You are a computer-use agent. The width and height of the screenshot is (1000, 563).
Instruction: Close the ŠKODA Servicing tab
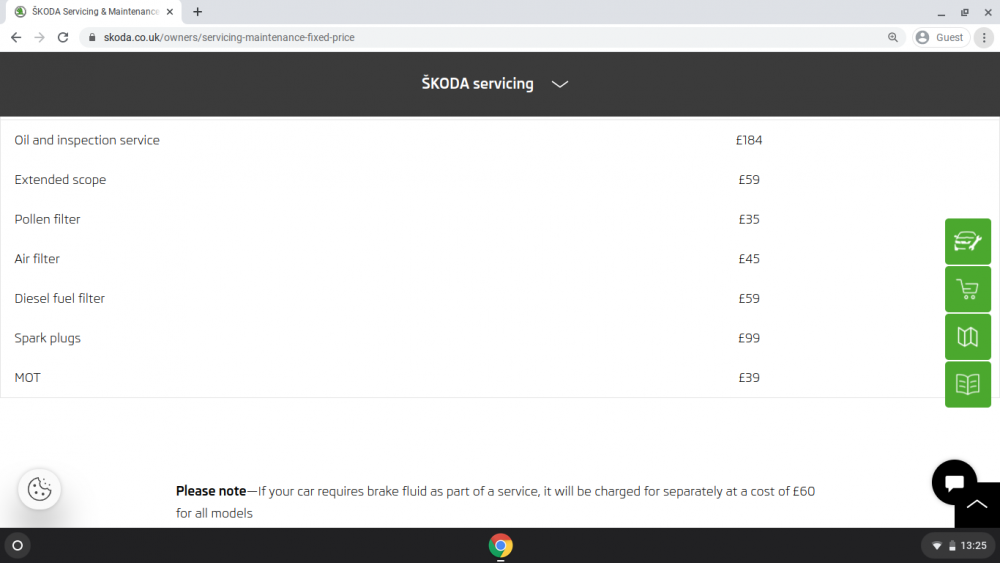[x=170, y=11]
